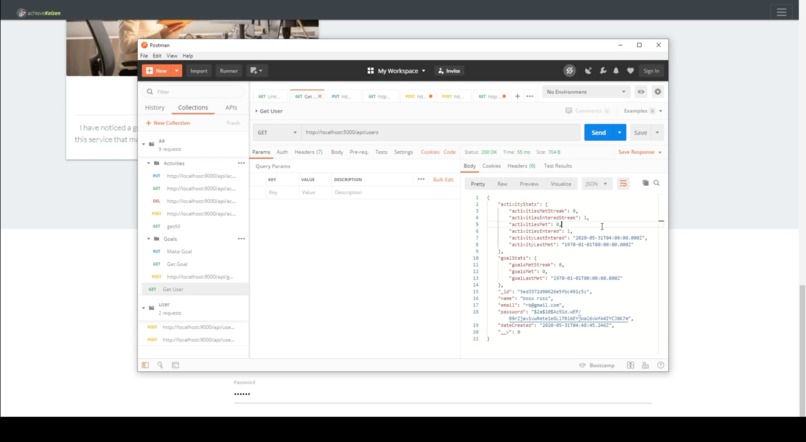Open the JSON format dropdown
This screenshot has width=806, height=442.
(596, 183)
